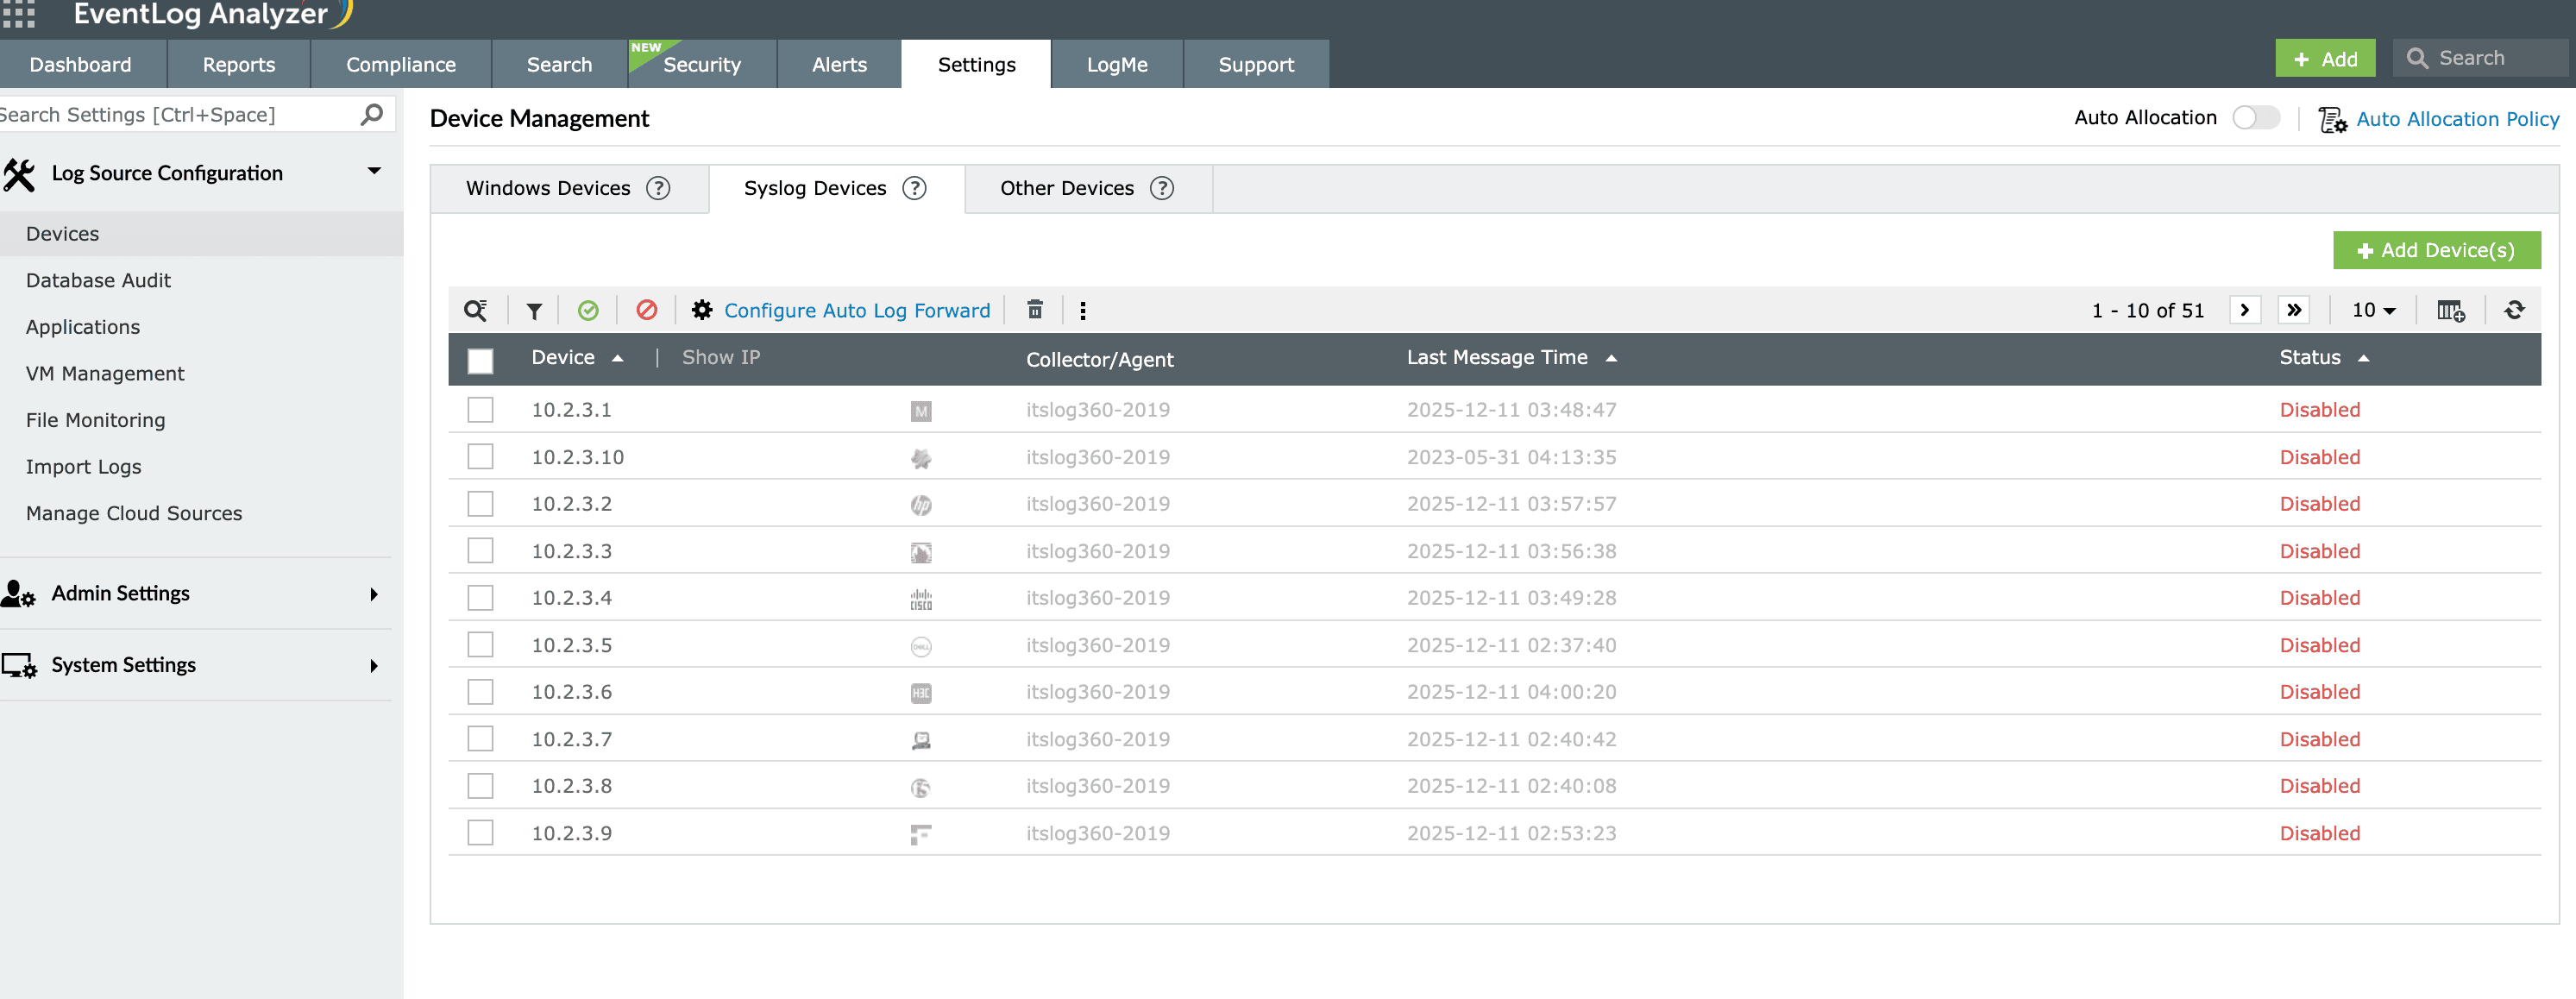Toggle the Auto Allocation switch
Image resolution: width=2576 pixels, height=999 pixels.
tap(2256, 118)
